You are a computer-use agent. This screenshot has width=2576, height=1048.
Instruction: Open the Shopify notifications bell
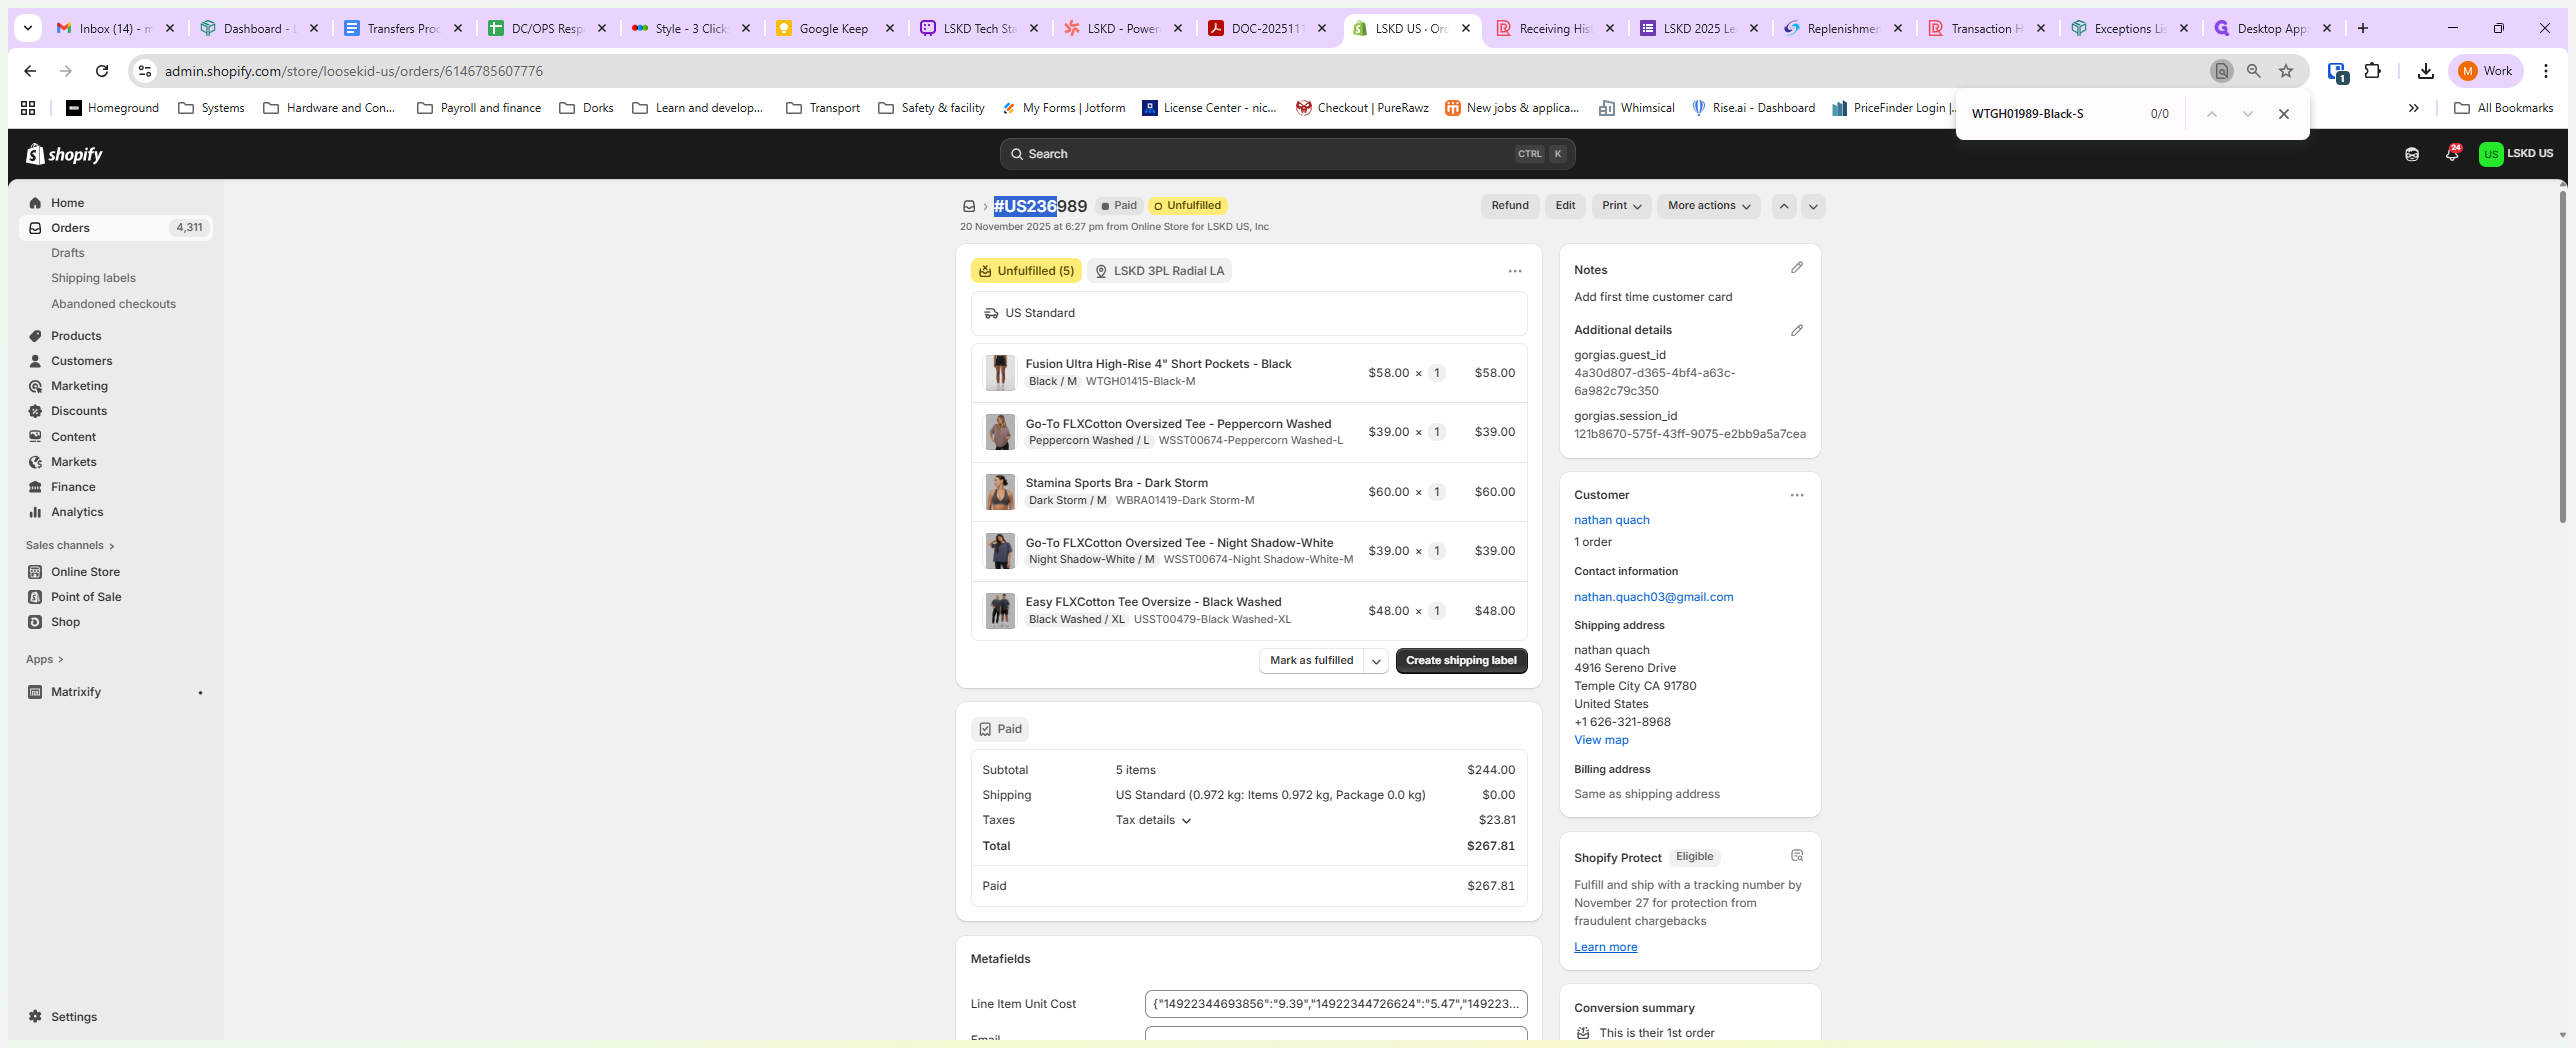coord(2451,154)
